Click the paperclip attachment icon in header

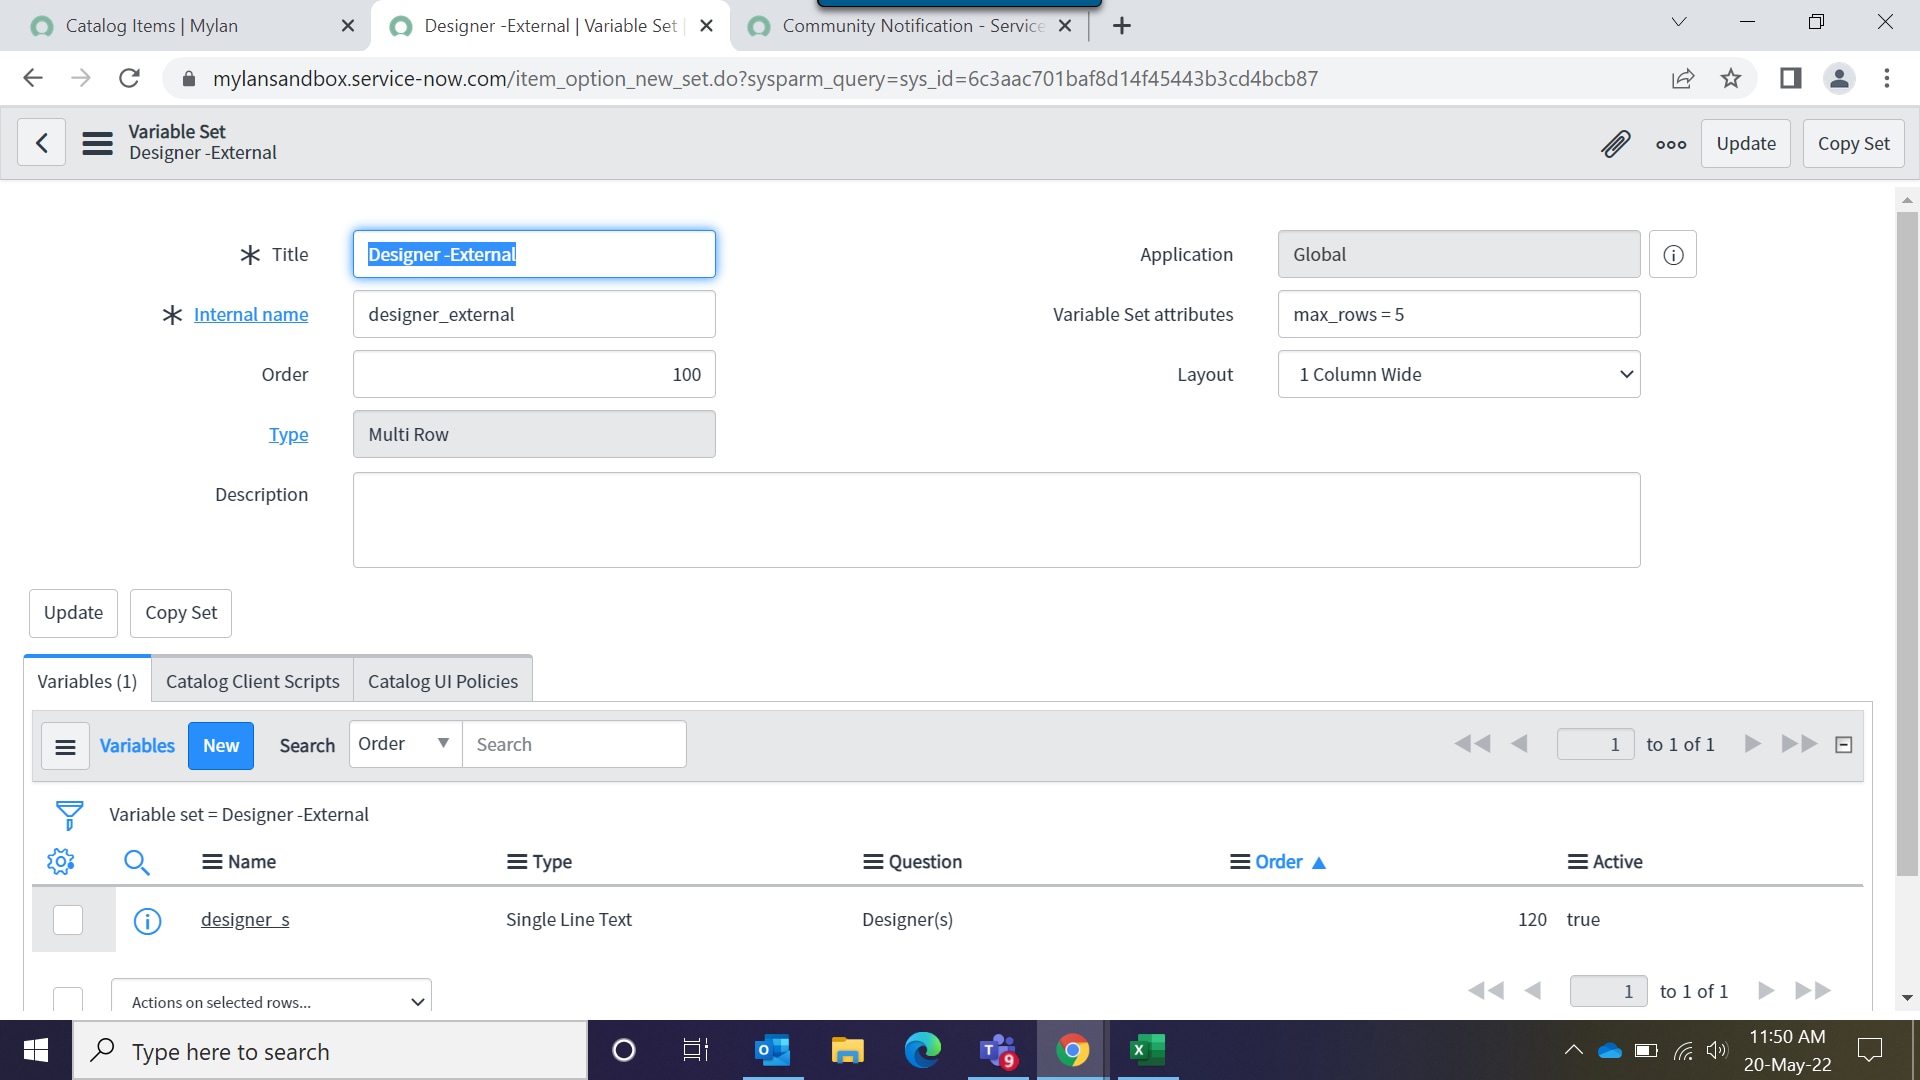1615,144
